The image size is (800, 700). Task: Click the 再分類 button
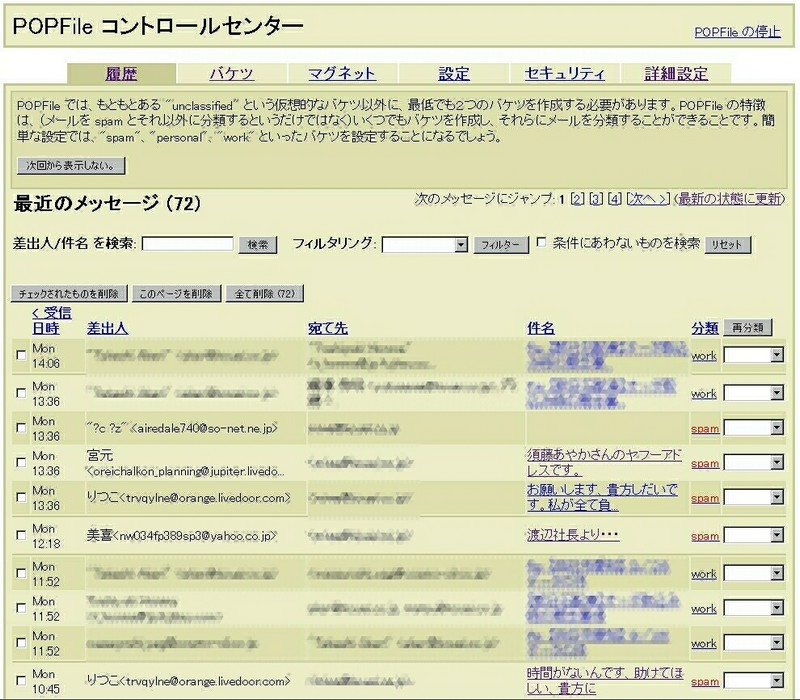point(747,328)
